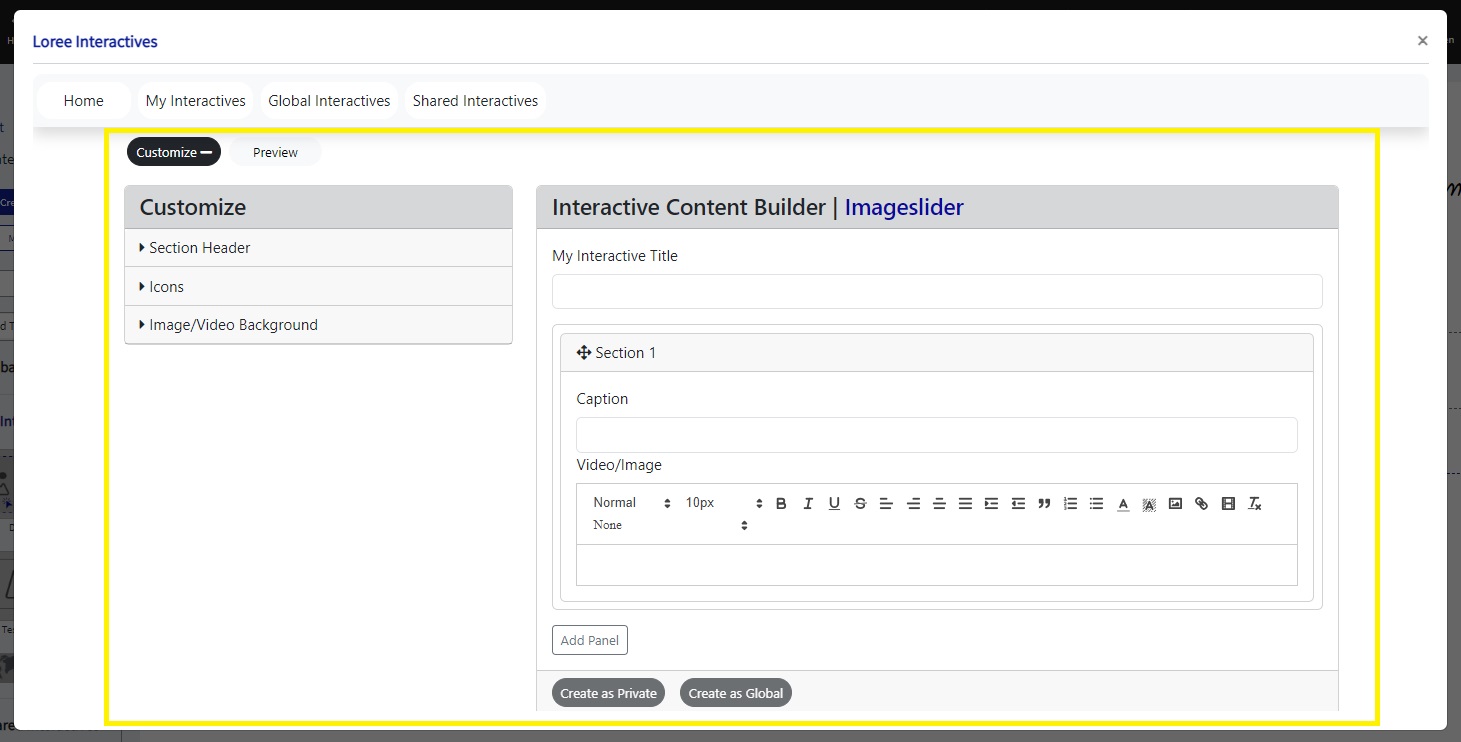
Task: Pick text background highlight color
Action: [x=1149, y=503]
